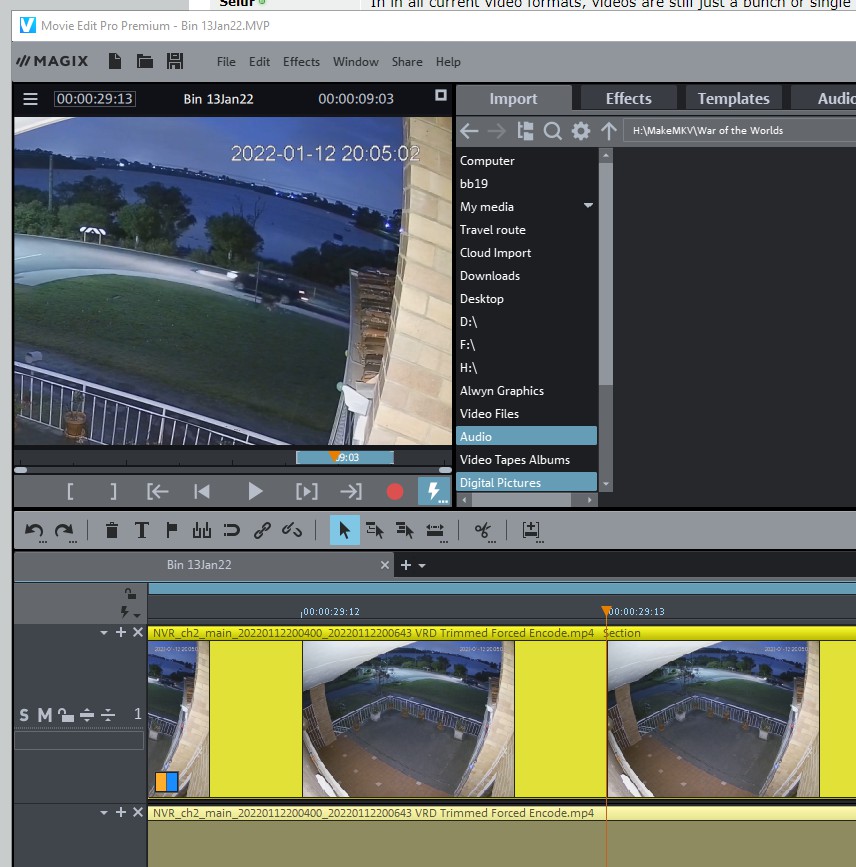Screen dimensions: 856x867
Task: Open the preview monitor hamburger menu
Action: pos(30,99)
